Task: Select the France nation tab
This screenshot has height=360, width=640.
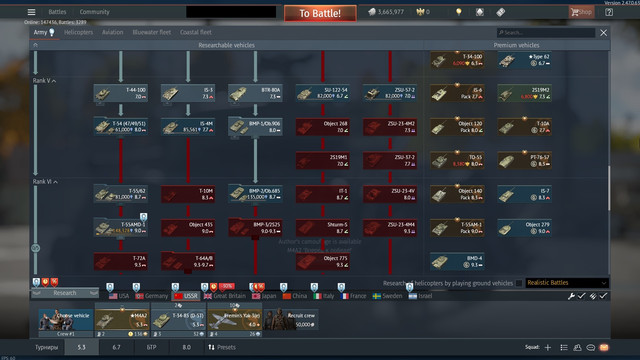Action: coord(354,296)
